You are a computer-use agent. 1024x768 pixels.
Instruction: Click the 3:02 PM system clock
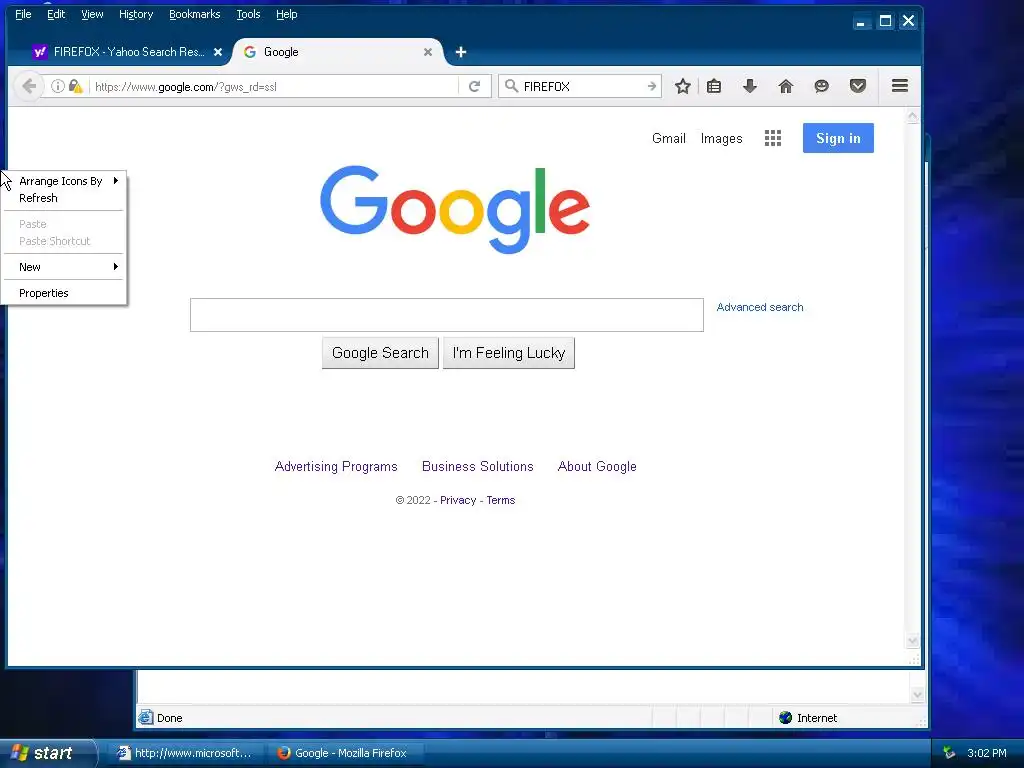(x=987, y=753)
